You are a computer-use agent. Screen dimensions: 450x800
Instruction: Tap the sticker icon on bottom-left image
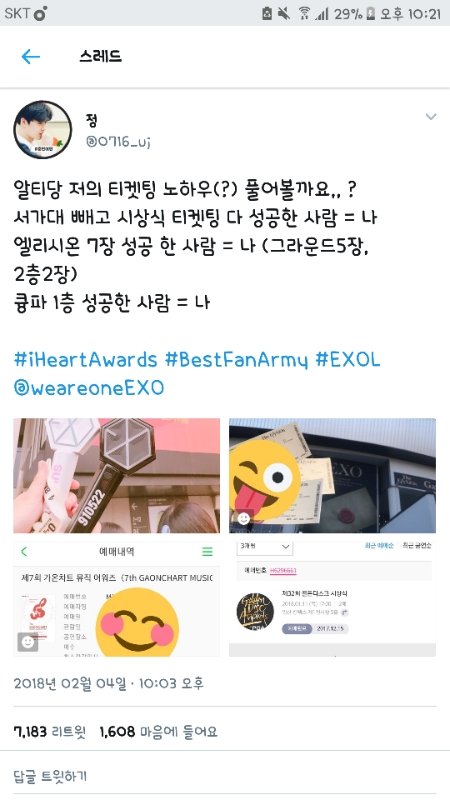(28, 642)
